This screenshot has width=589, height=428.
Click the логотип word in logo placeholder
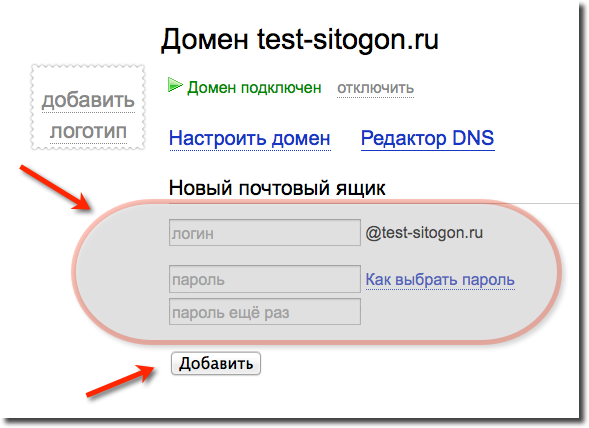click(x=88, y=132)
